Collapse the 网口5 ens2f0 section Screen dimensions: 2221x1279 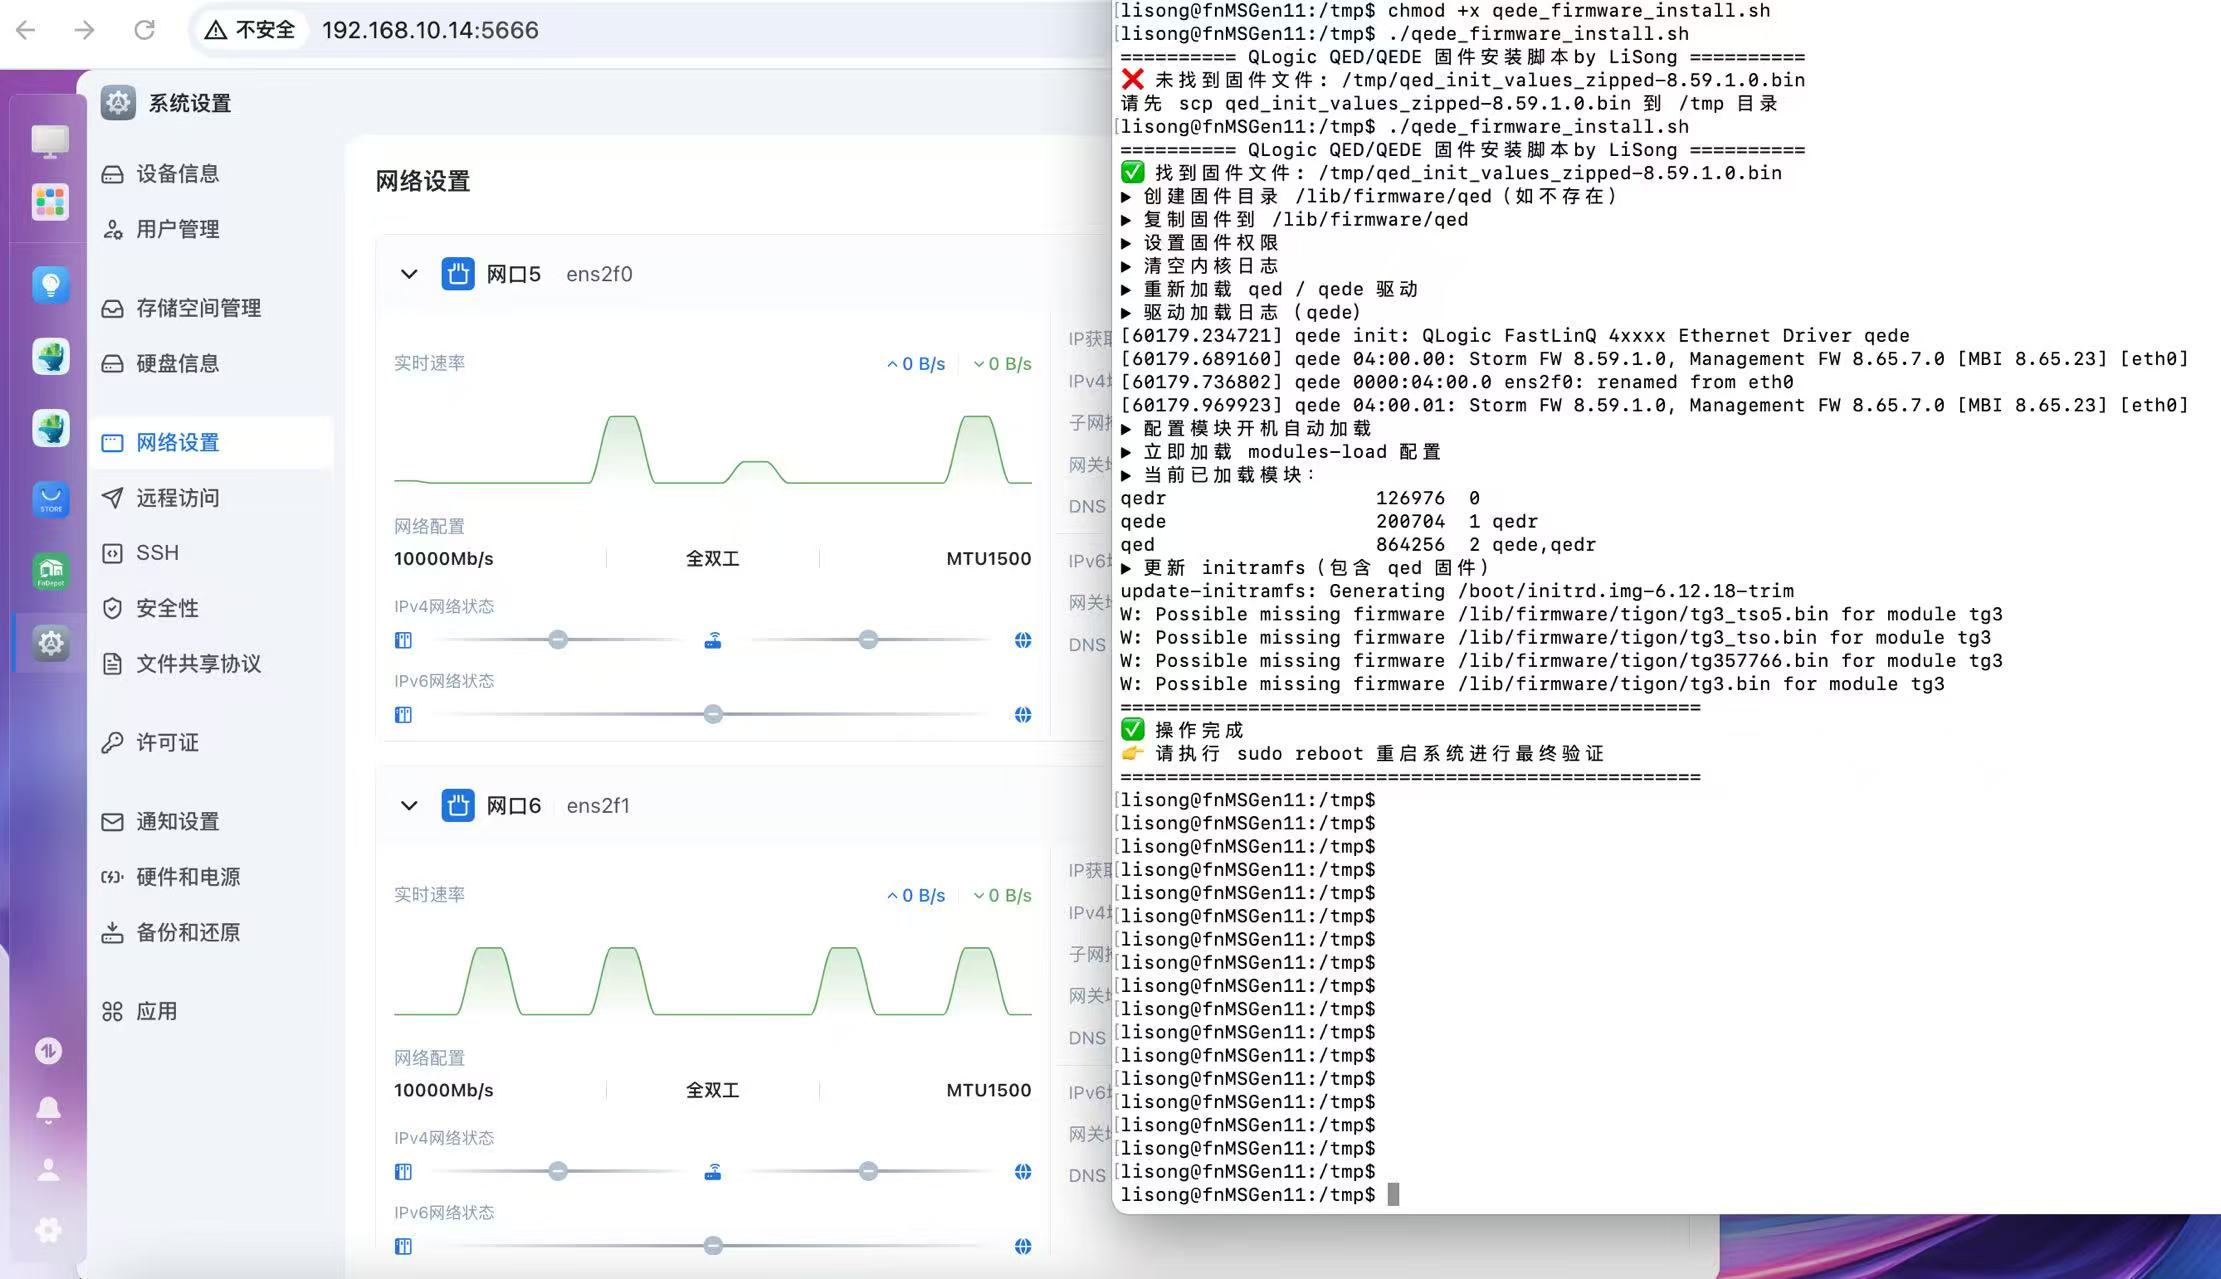tap(409, 274)
